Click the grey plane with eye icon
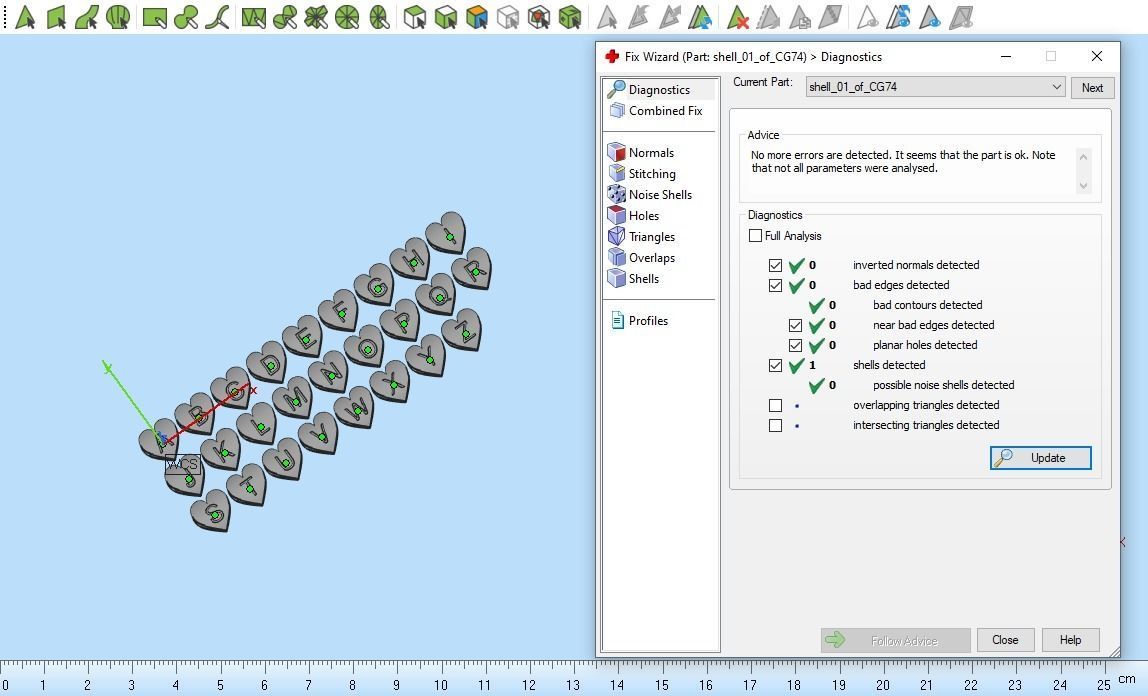This screenshot has height=696, width=1148. coord(961,16)
